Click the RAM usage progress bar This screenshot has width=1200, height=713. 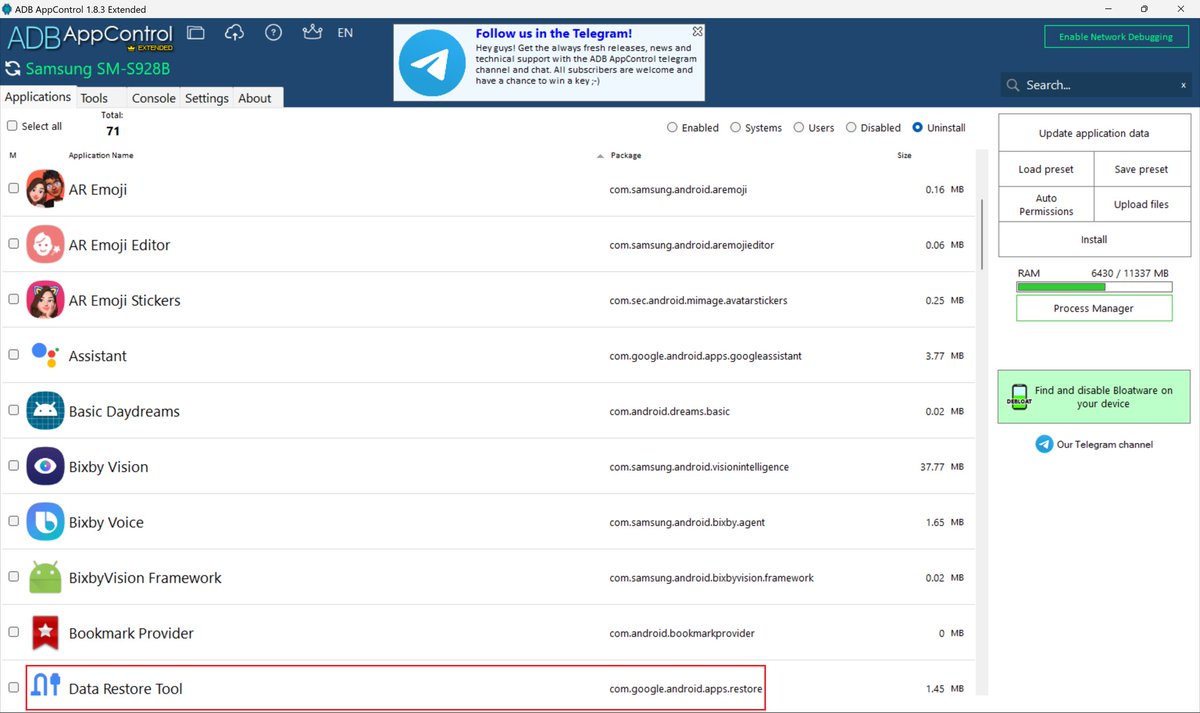click(x=1094, y=286)
